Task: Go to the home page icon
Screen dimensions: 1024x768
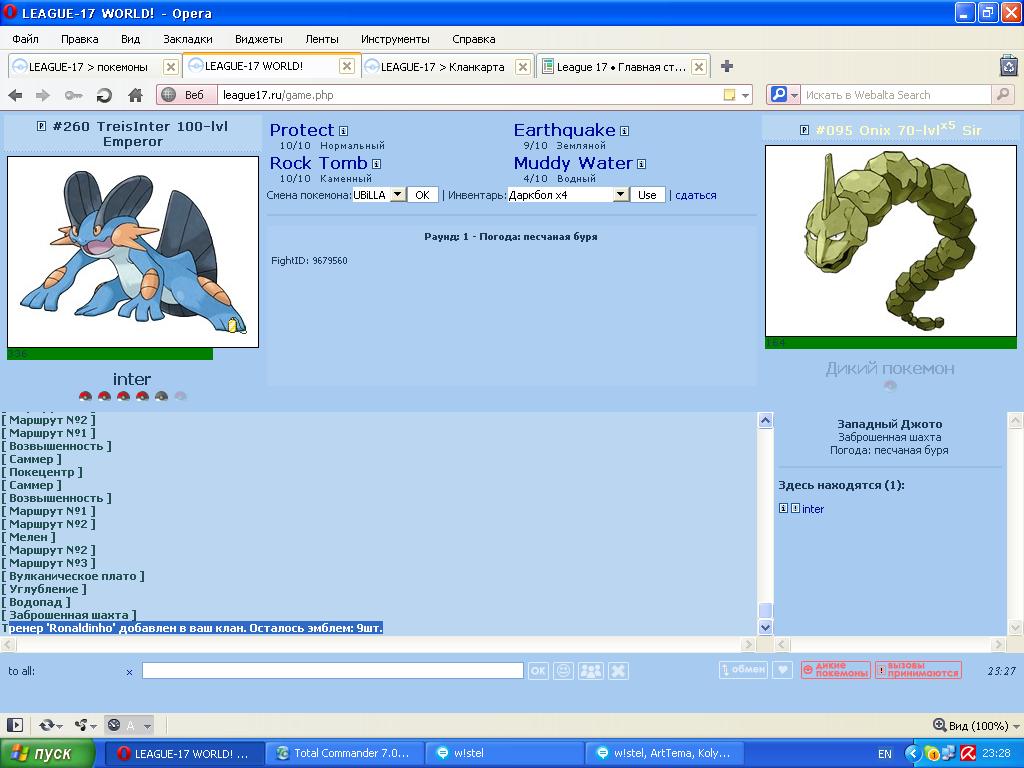Action: 135,95
